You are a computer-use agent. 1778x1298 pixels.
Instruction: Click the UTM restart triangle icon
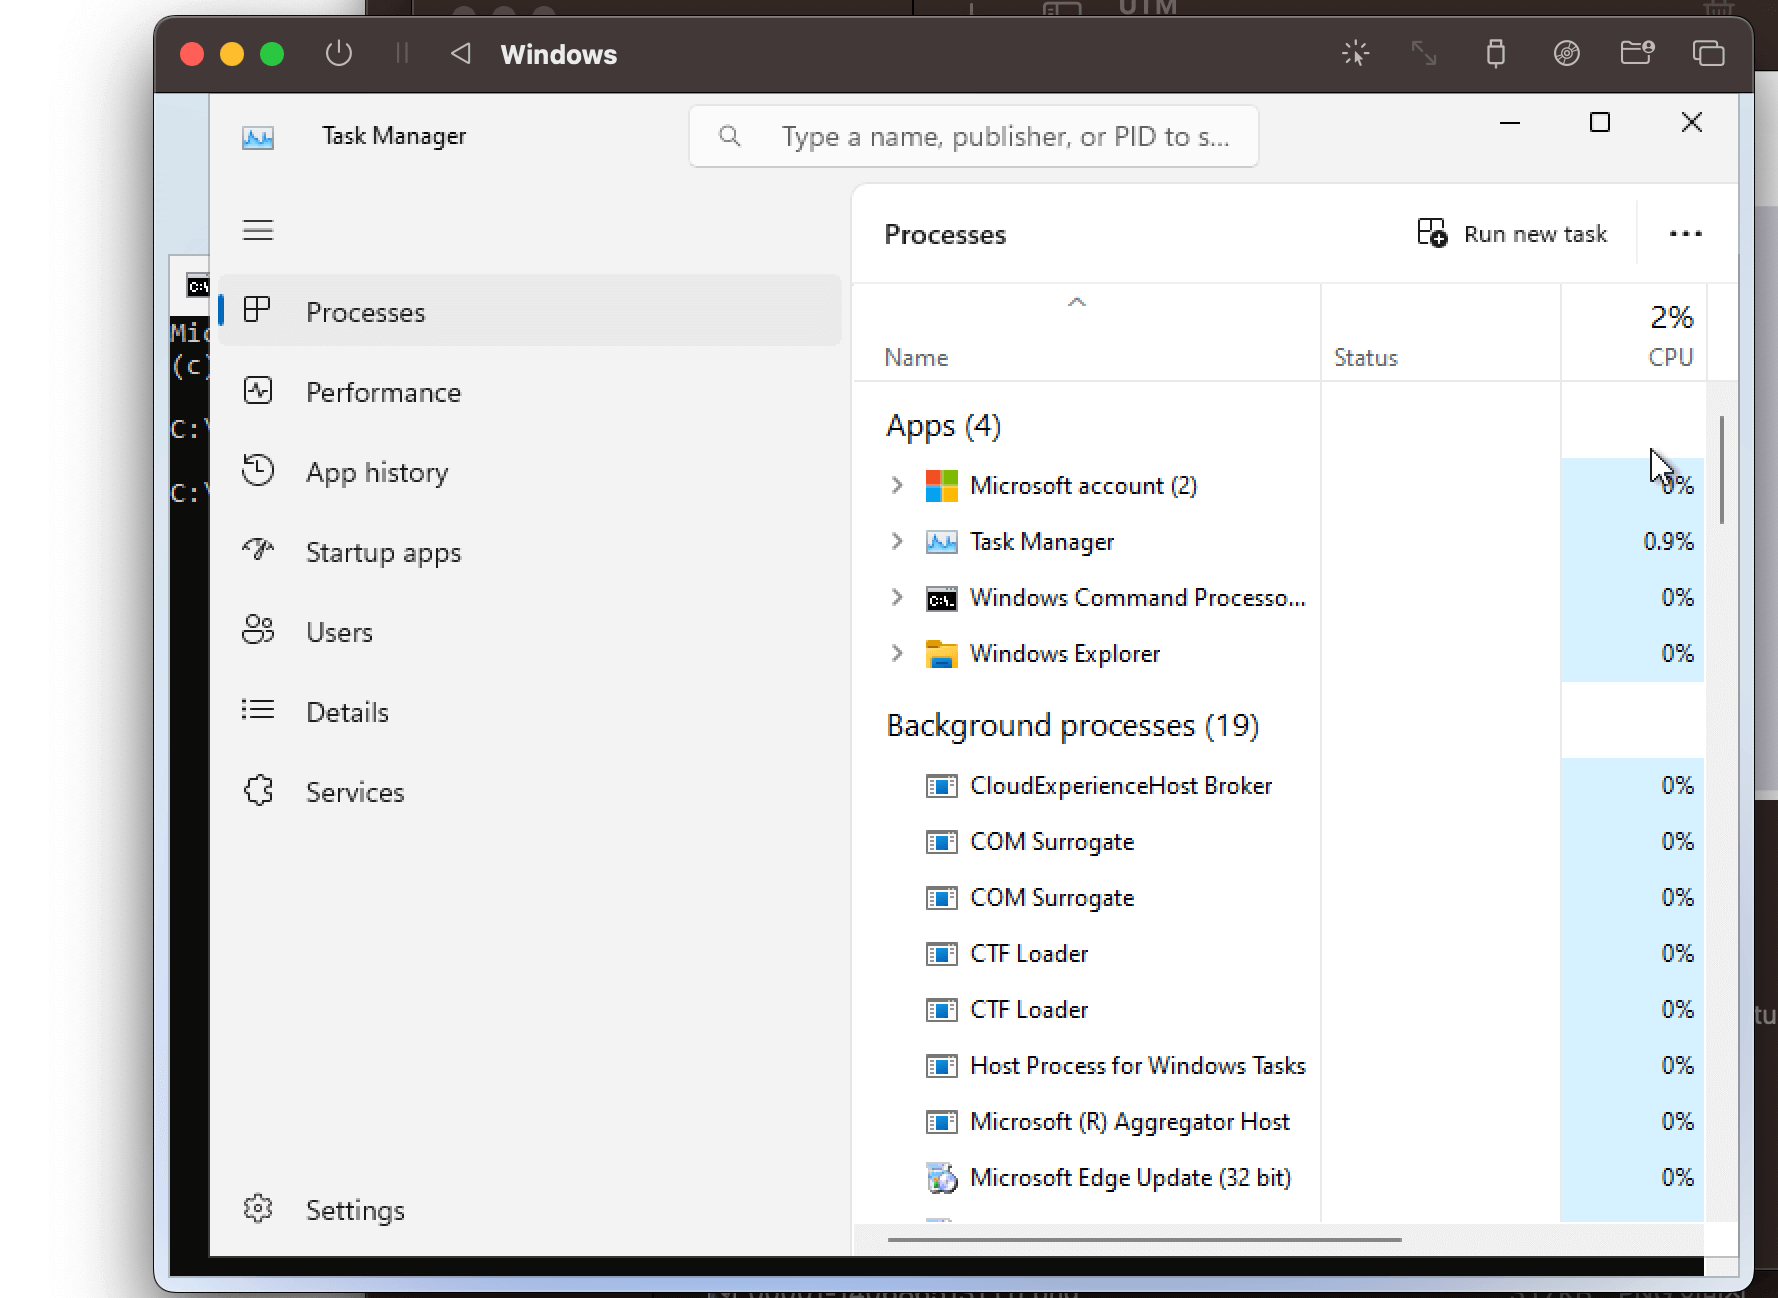coord(460,53)
